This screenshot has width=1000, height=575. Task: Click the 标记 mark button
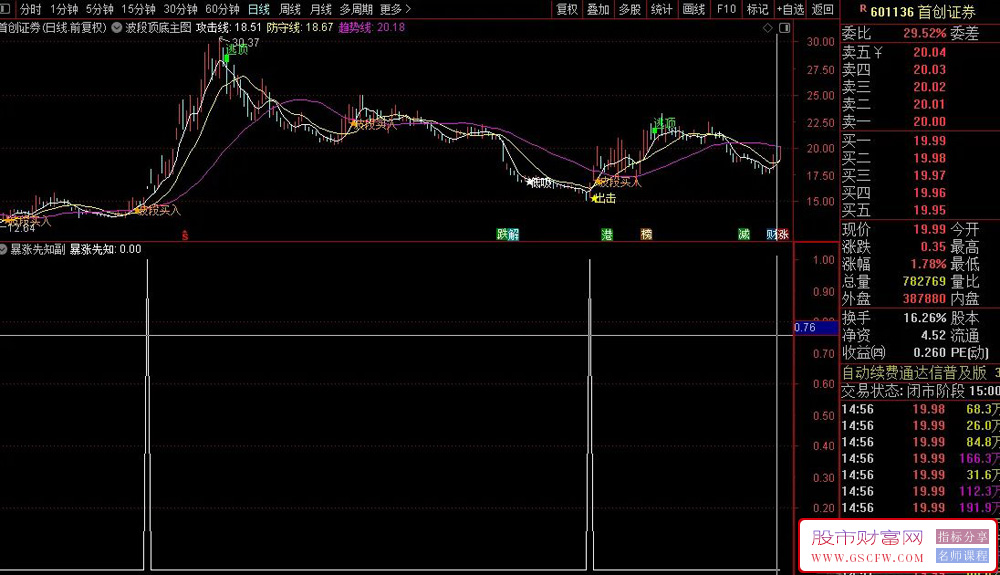coord(758,10)
